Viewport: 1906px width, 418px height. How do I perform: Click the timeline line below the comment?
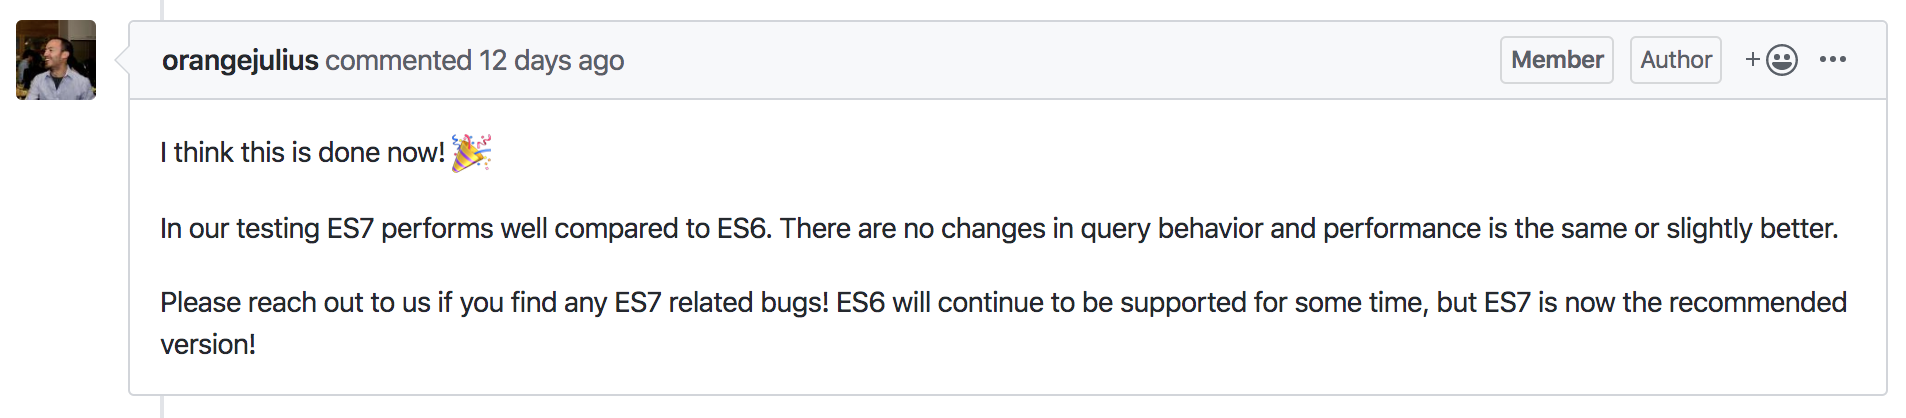[x=162, y=407]
